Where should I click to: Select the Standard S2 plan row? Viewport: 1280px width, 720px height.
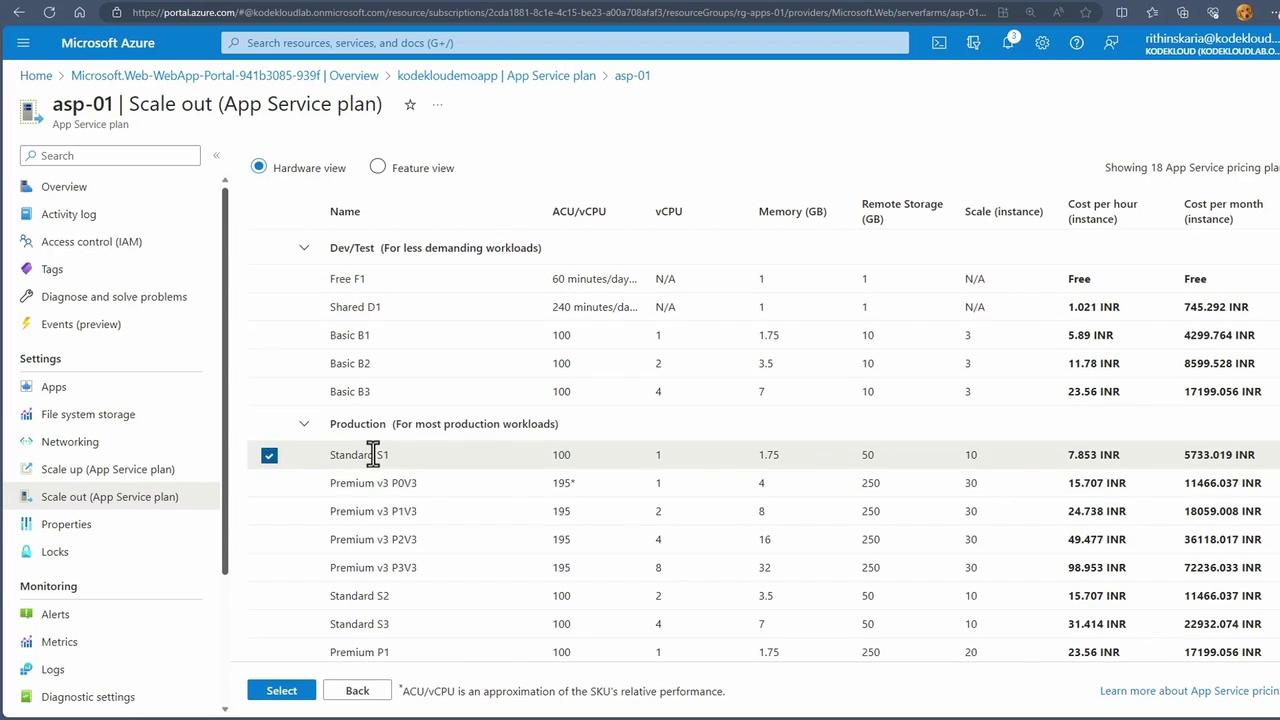point(764,596)
